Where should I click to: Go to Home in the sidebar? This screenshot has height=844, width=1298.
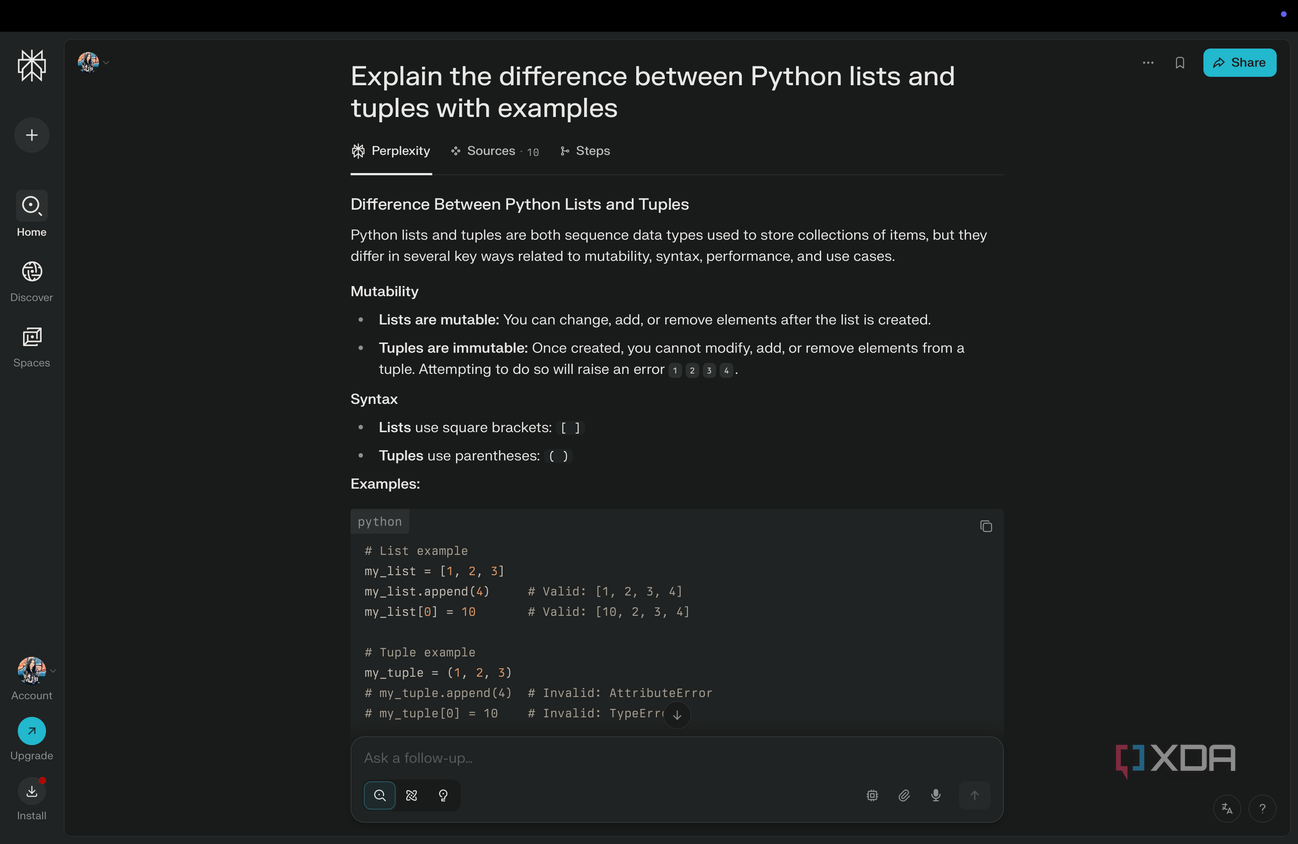[x=32, y=214]
